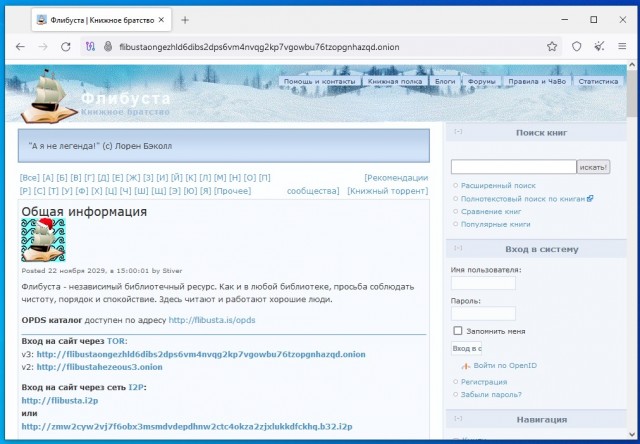Bookmark this page with the star icon
The height and width of the screenshot is (444, 640).
(x=552, y=47)
